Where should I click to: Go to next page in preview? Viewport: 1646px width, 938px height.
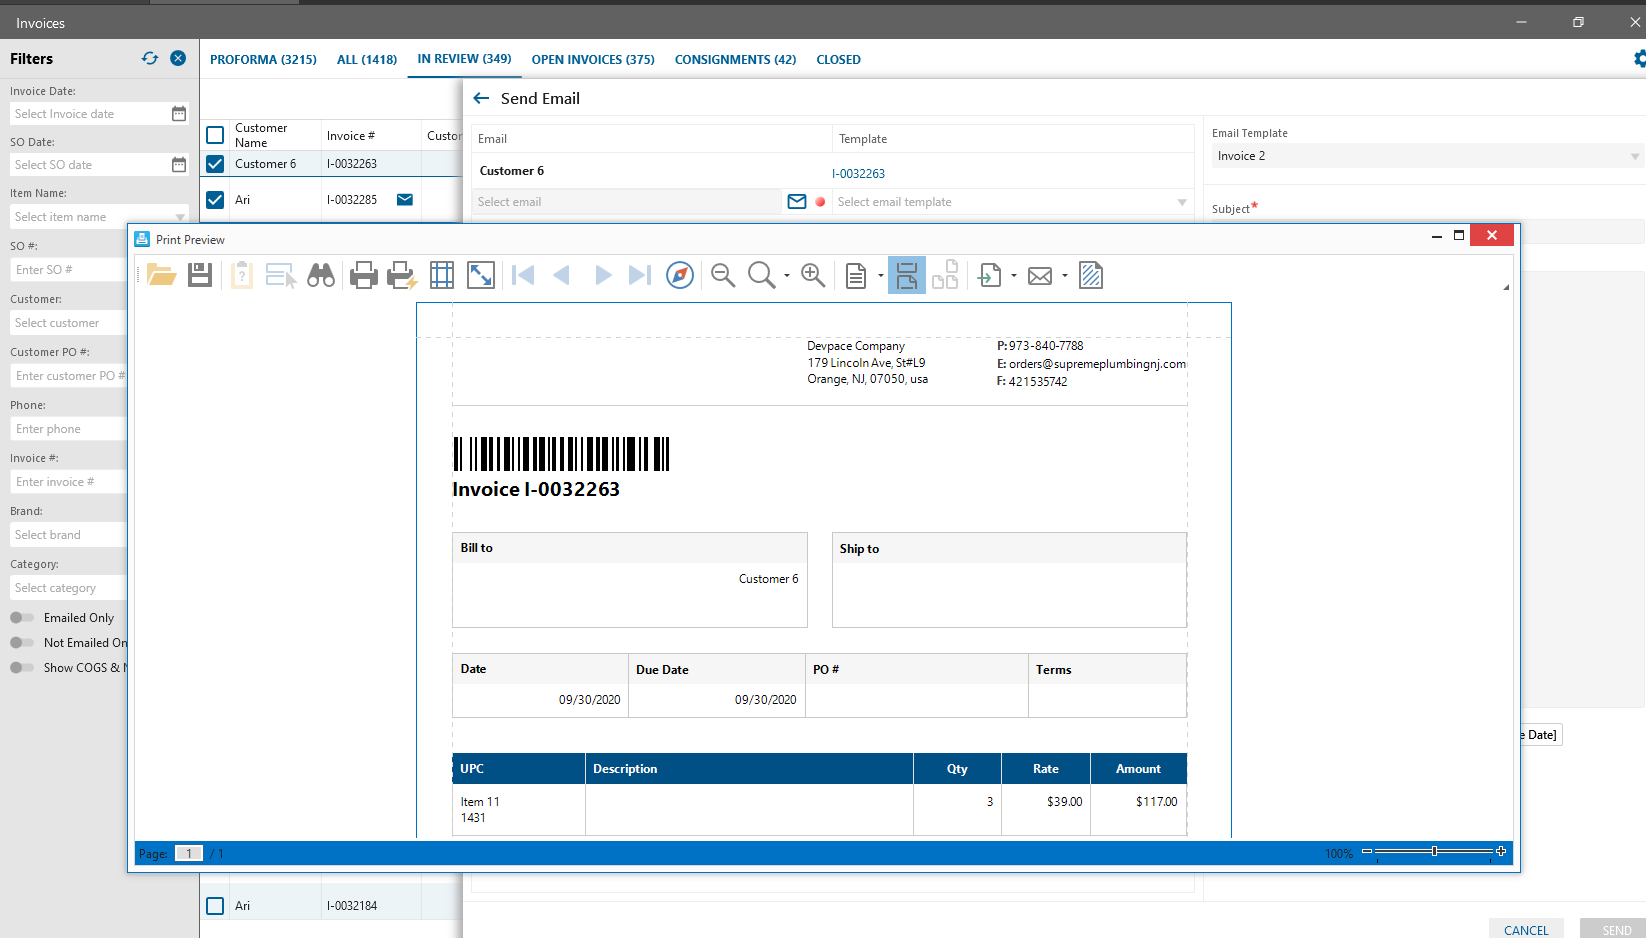click(x=602, y=275)
